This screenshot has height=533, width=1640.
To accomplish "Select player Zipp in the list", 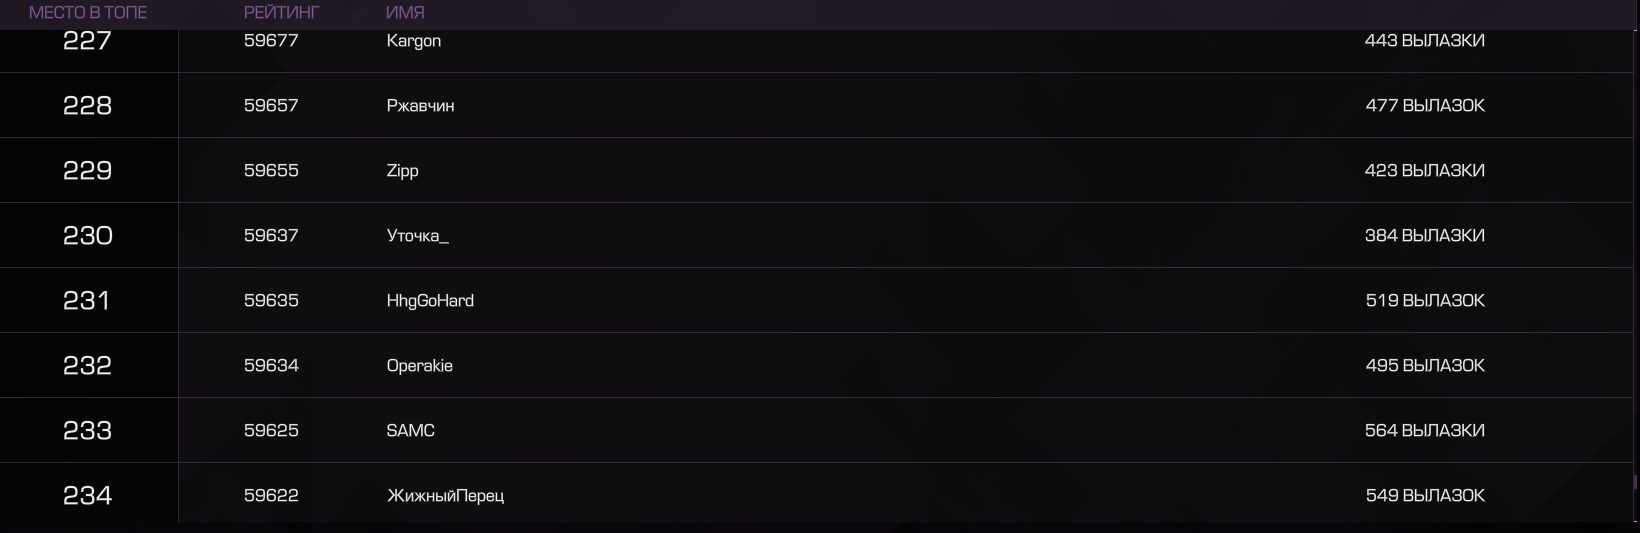I will coord(402,171).
